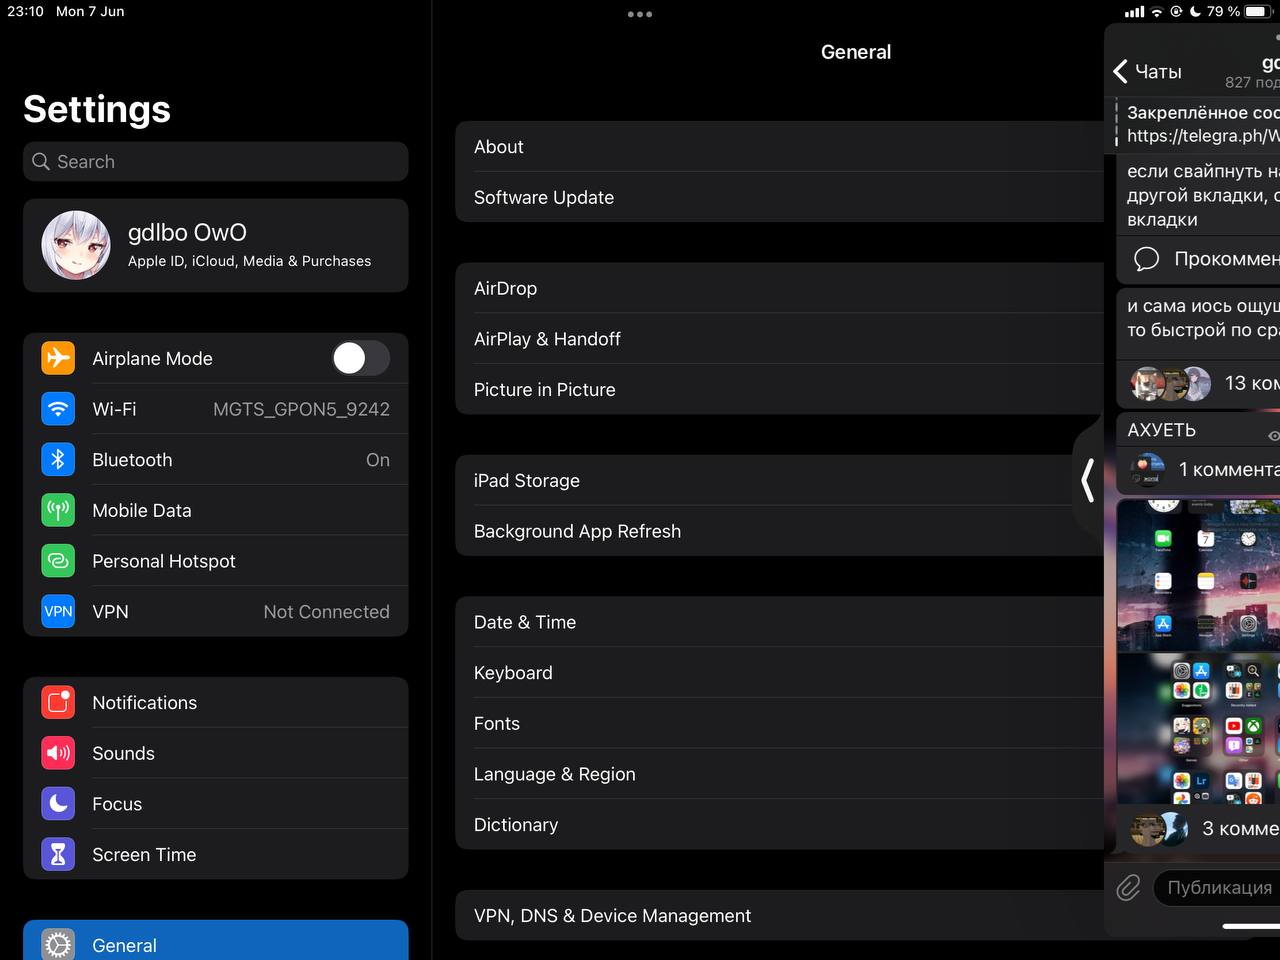The image size is (1280, 960).
Task: Tap the General gear icon
Action: coord(58,945)
